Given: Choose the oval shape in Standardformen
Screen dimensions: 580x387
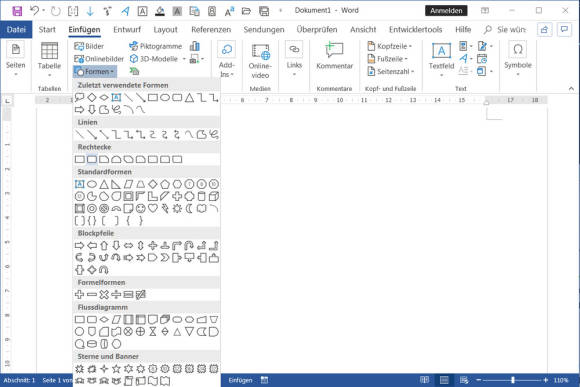Looking at the screenshot, I should pyautogui.click(x=92, y=184).
